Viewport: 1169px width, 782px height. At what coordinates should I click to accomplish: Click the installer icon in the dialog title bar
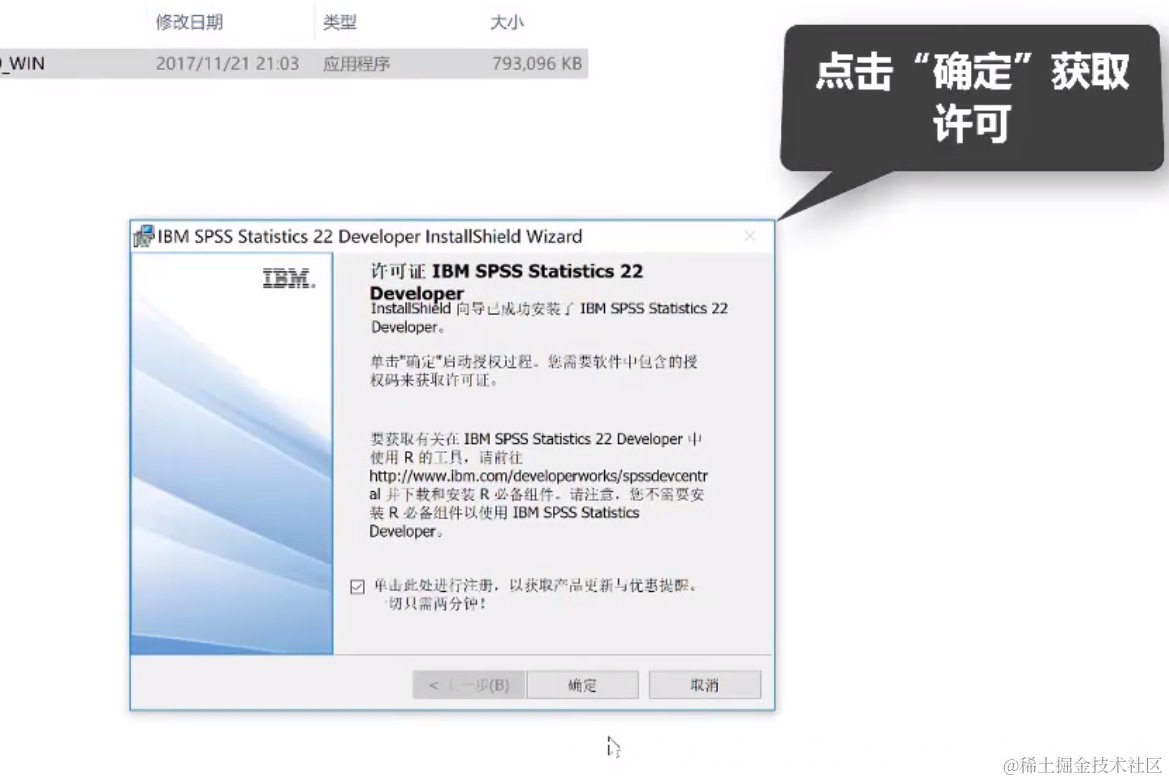click(141, 237)
